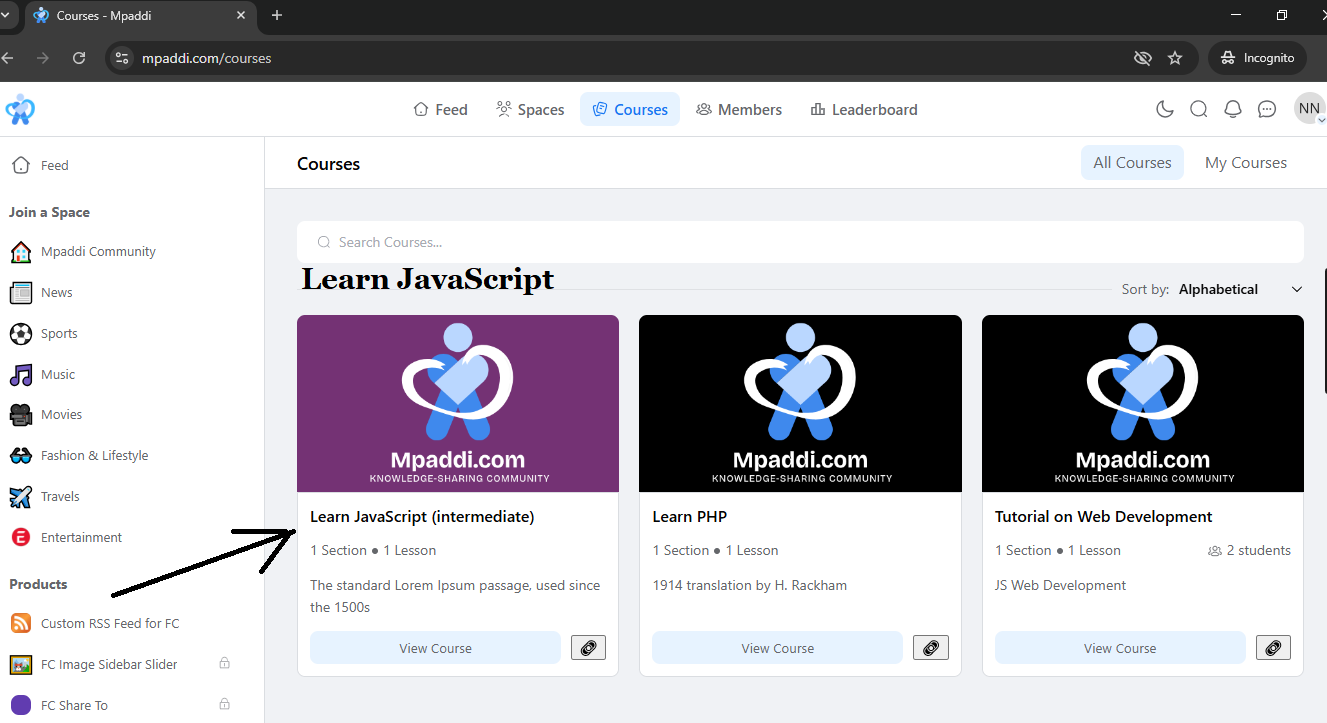Open Tutorial on Web Development thumbnail
This screenshot has width=1327, height=723.
[1143, 404]
